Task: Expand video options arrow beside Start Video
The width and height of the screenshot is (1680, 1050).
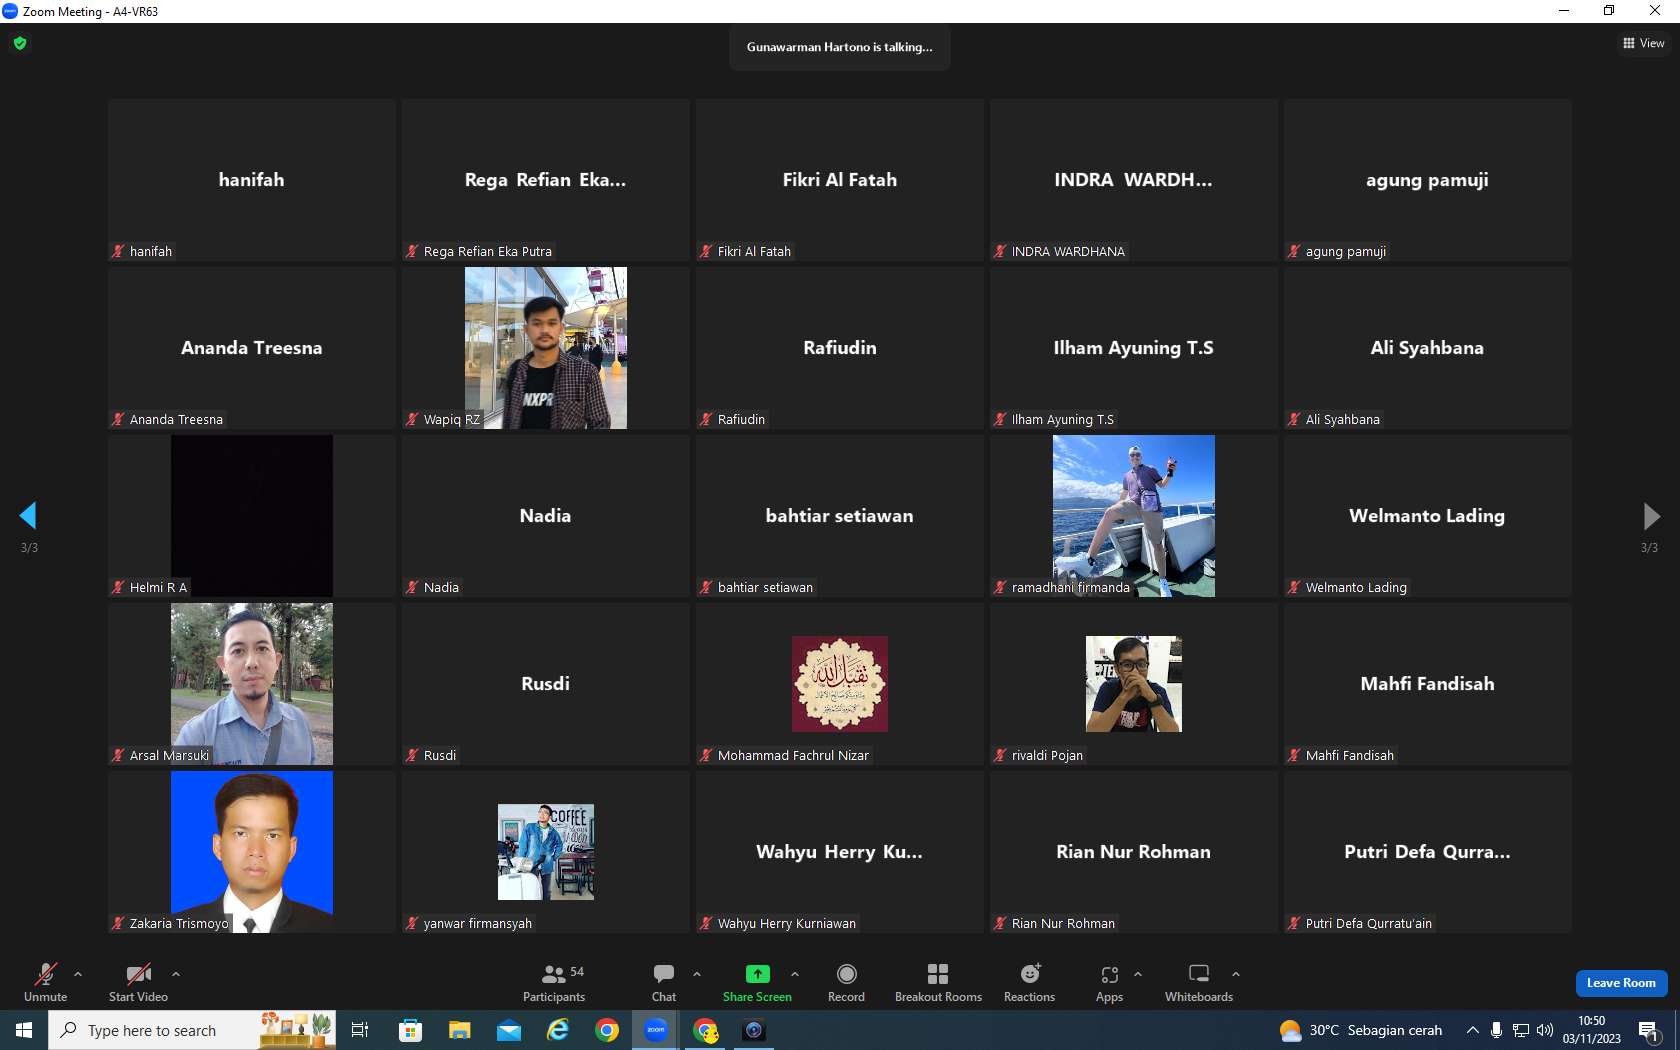Action: tap(176, 973)
